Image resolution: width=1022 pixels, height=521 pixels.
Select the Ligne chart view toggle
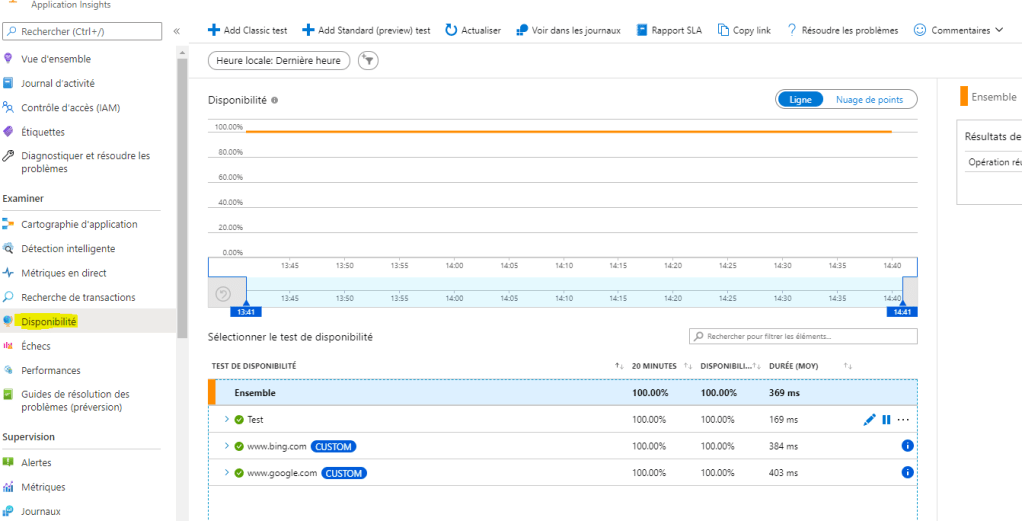point(800,99)
